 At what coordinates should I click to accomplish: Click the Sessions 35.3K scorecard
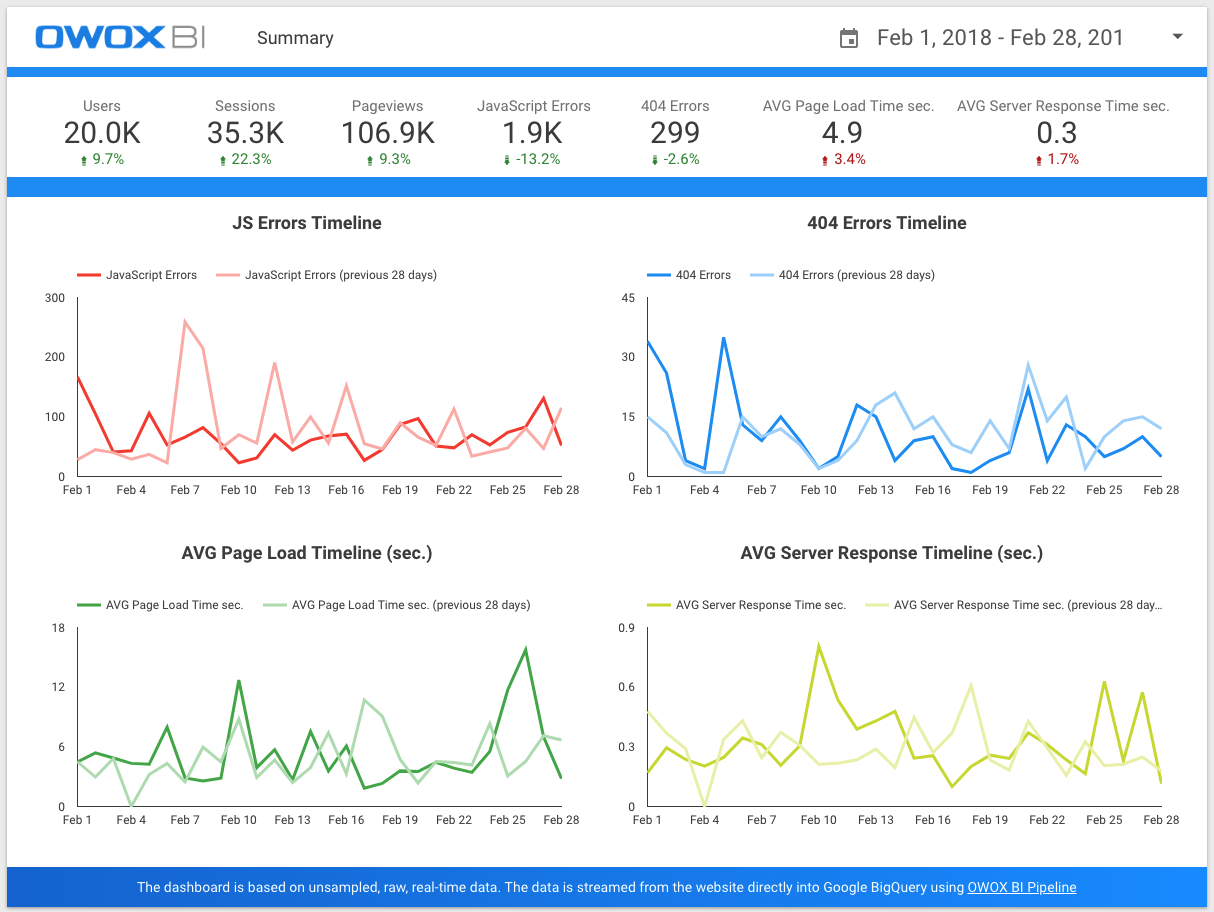pos(245,132)
